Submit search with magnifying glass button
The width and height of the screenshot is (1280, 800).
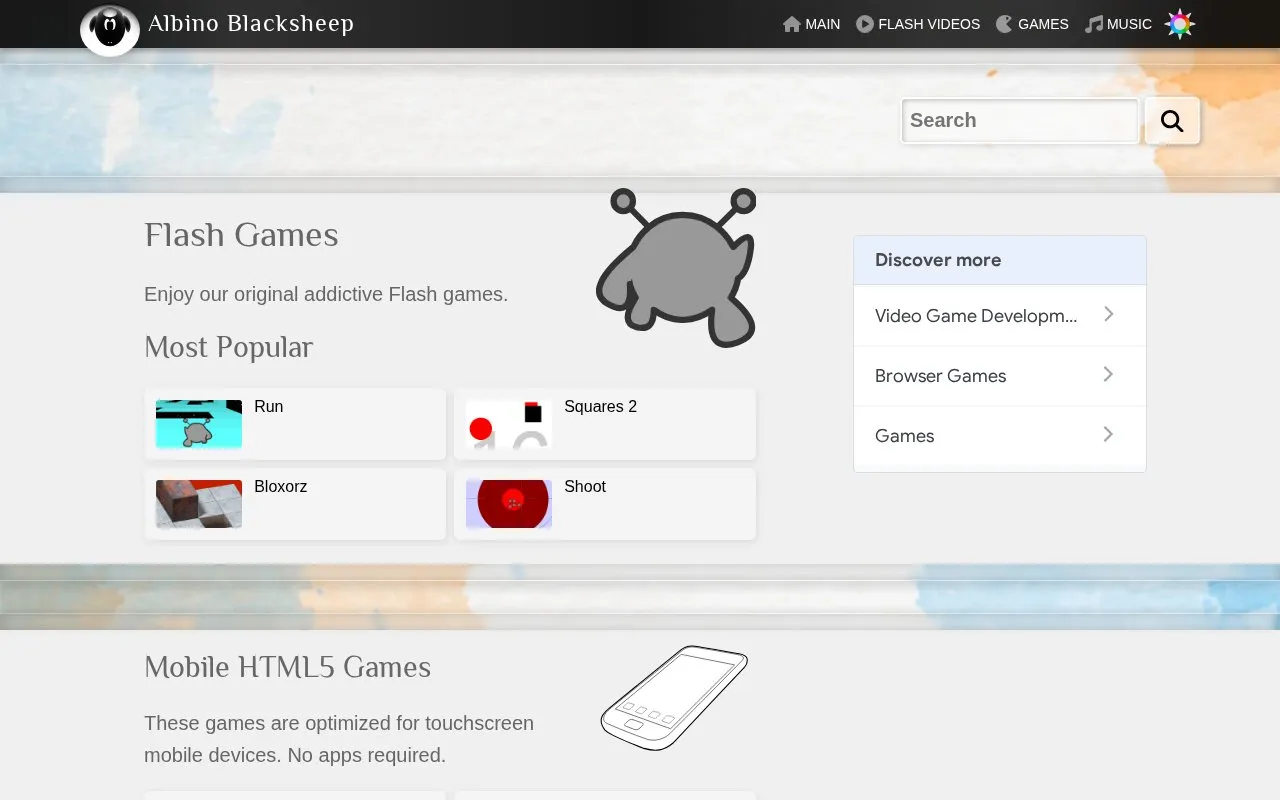[x=1172, y=121]
